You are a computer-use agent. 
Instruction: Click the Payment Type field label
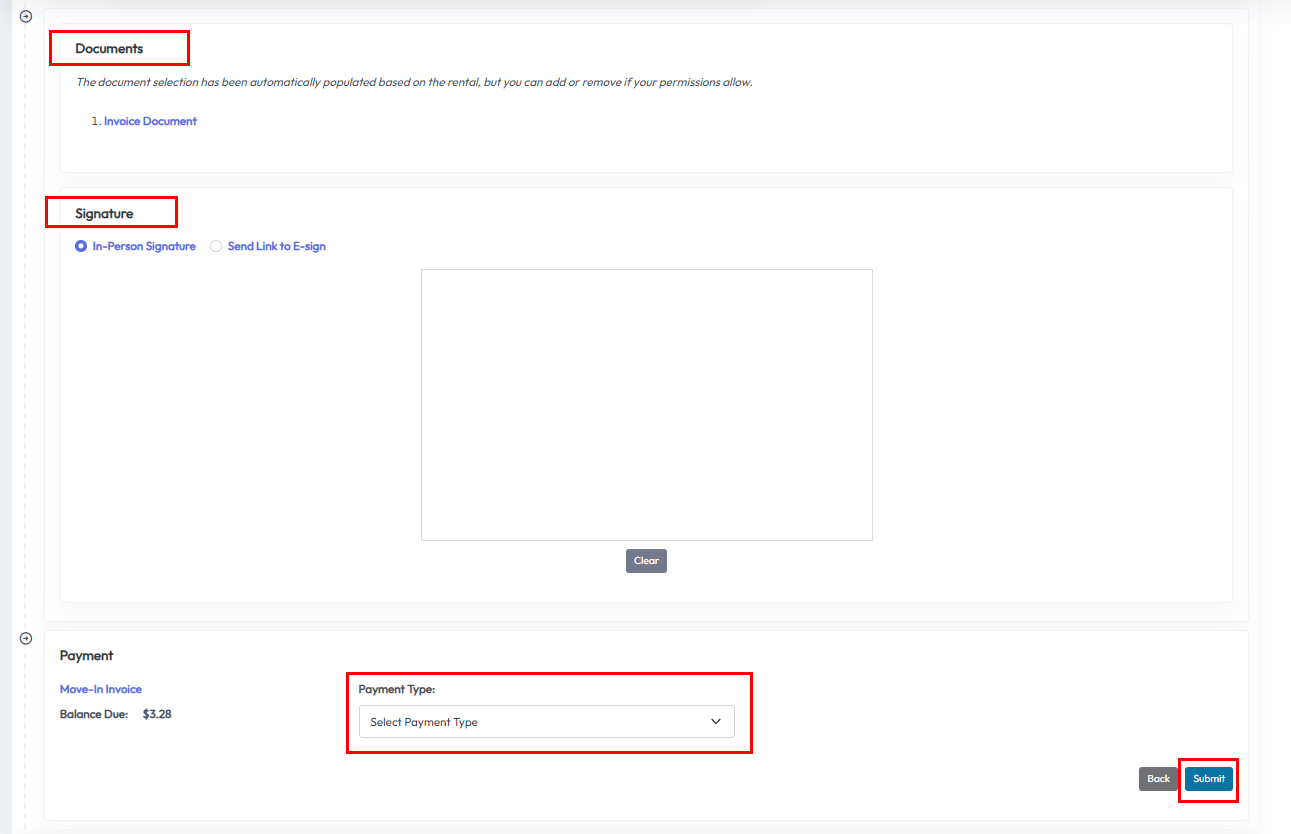[397, 689]
